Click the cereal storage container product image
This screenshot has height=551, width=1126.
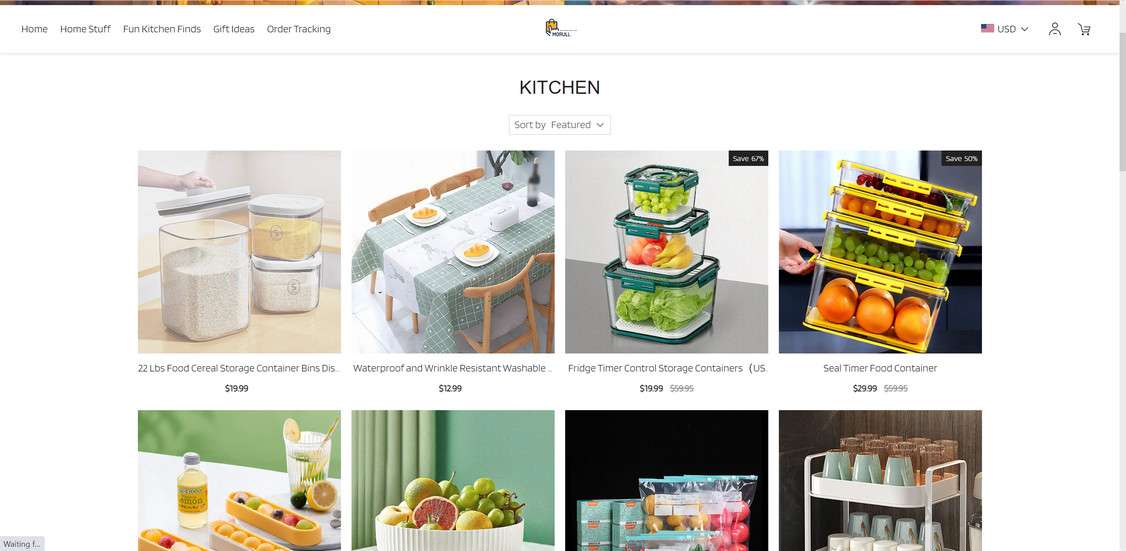click(x=239, y=251)
